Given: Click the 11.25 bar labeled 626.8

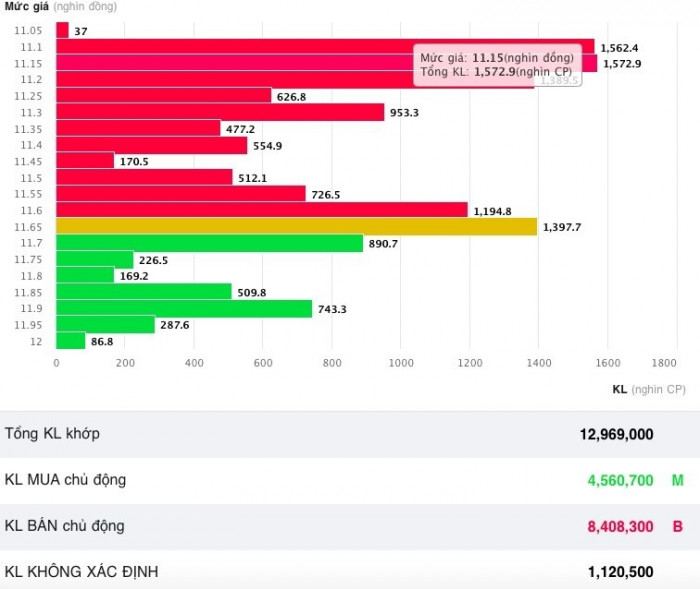Looking at the screenshot, I should [x=163, y=96].
